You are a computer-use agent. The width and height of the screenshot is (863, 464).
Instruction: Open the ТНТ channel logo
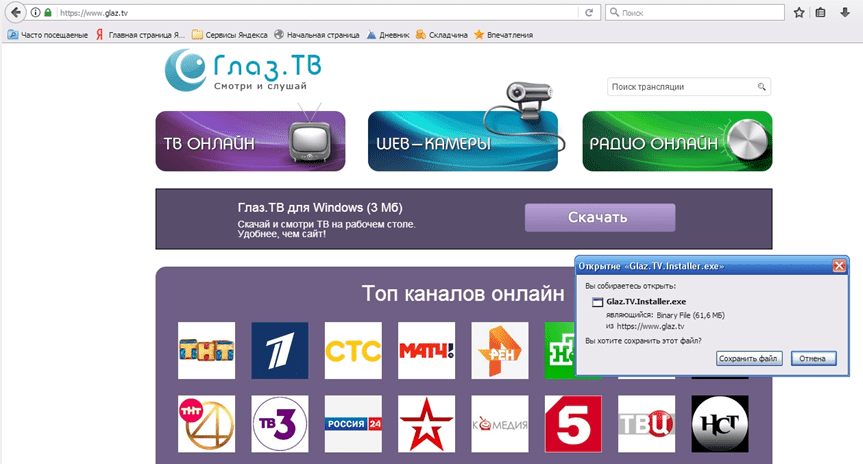tap(206, 351)
